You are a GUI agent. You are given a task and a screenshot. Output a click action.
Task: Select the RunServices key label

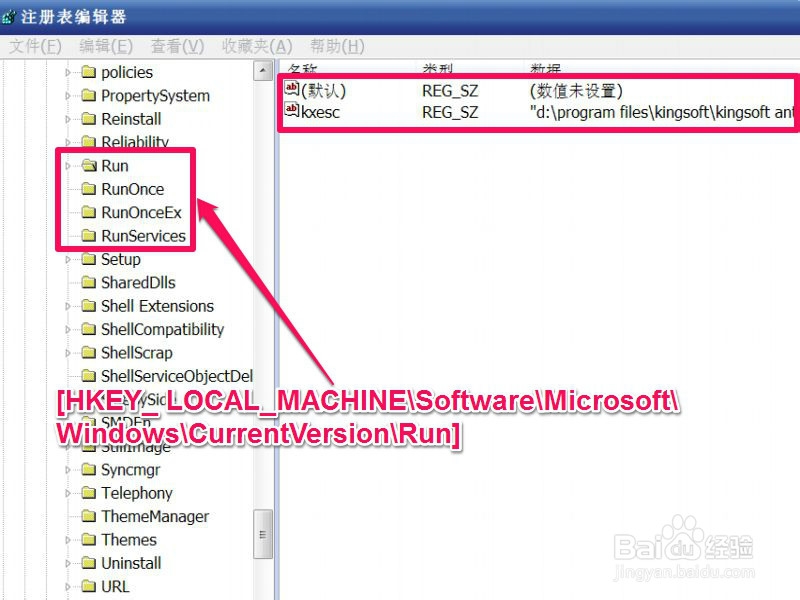click(143, 236)
